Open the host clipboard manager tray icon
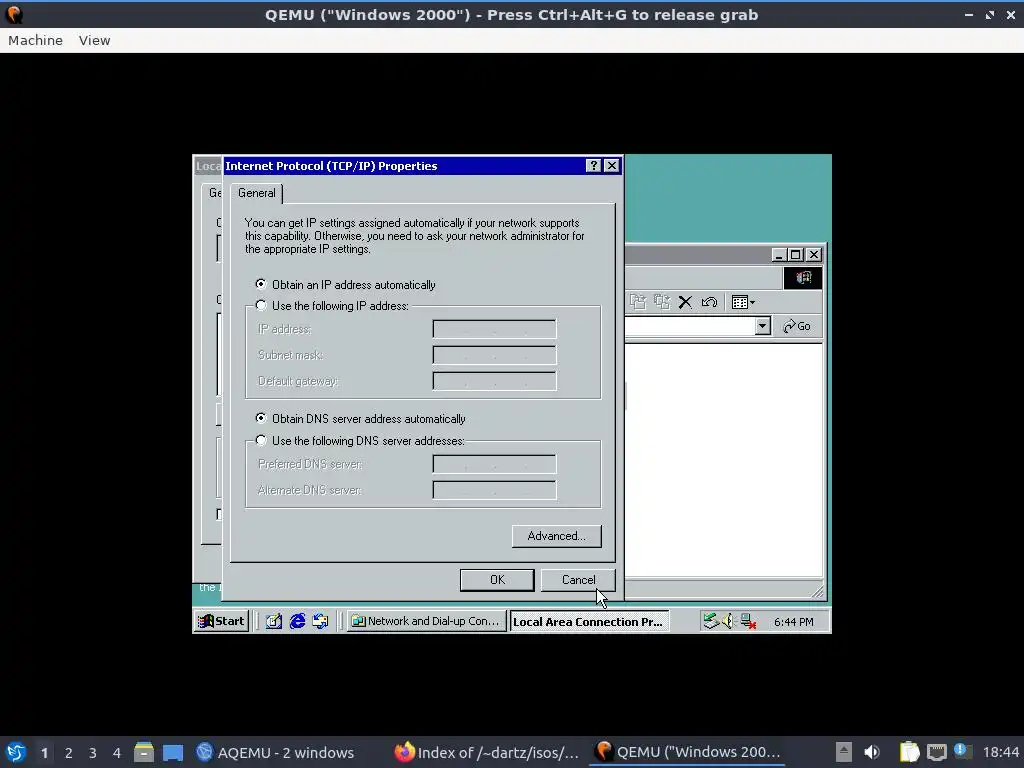 (909, 753)
